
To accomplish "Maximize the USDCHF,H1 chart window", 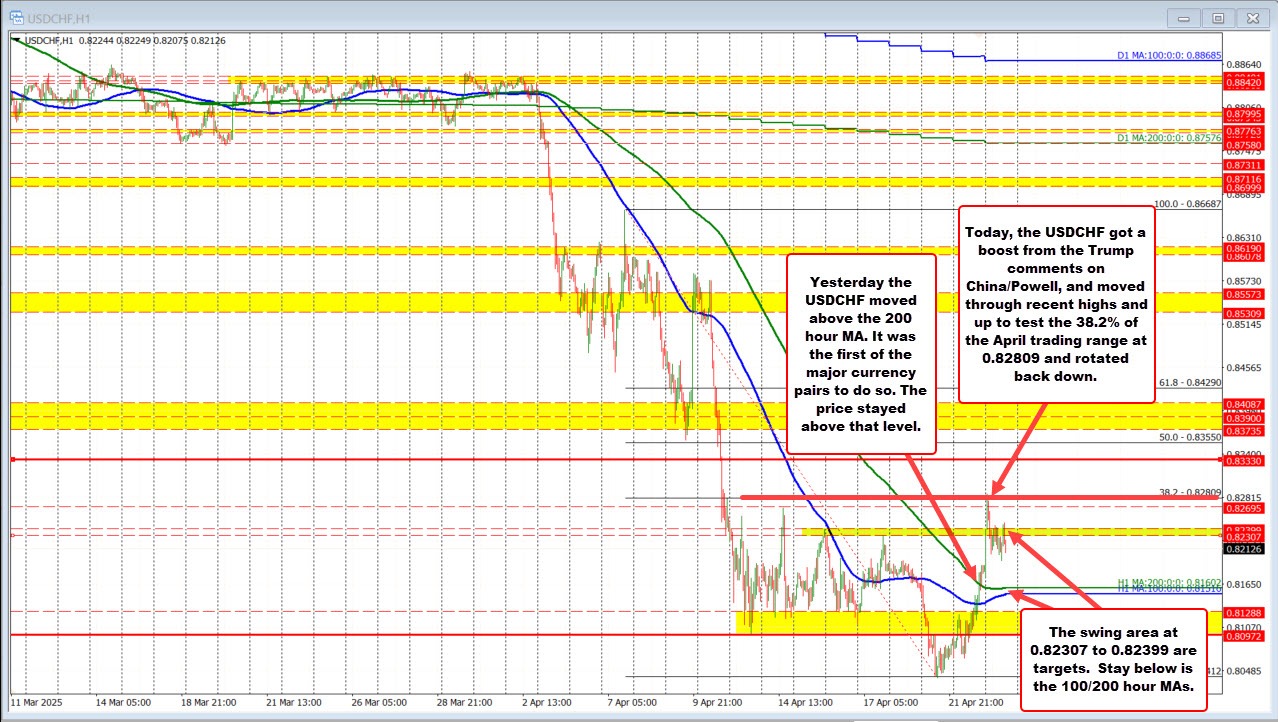I will tap(1217, 17).
